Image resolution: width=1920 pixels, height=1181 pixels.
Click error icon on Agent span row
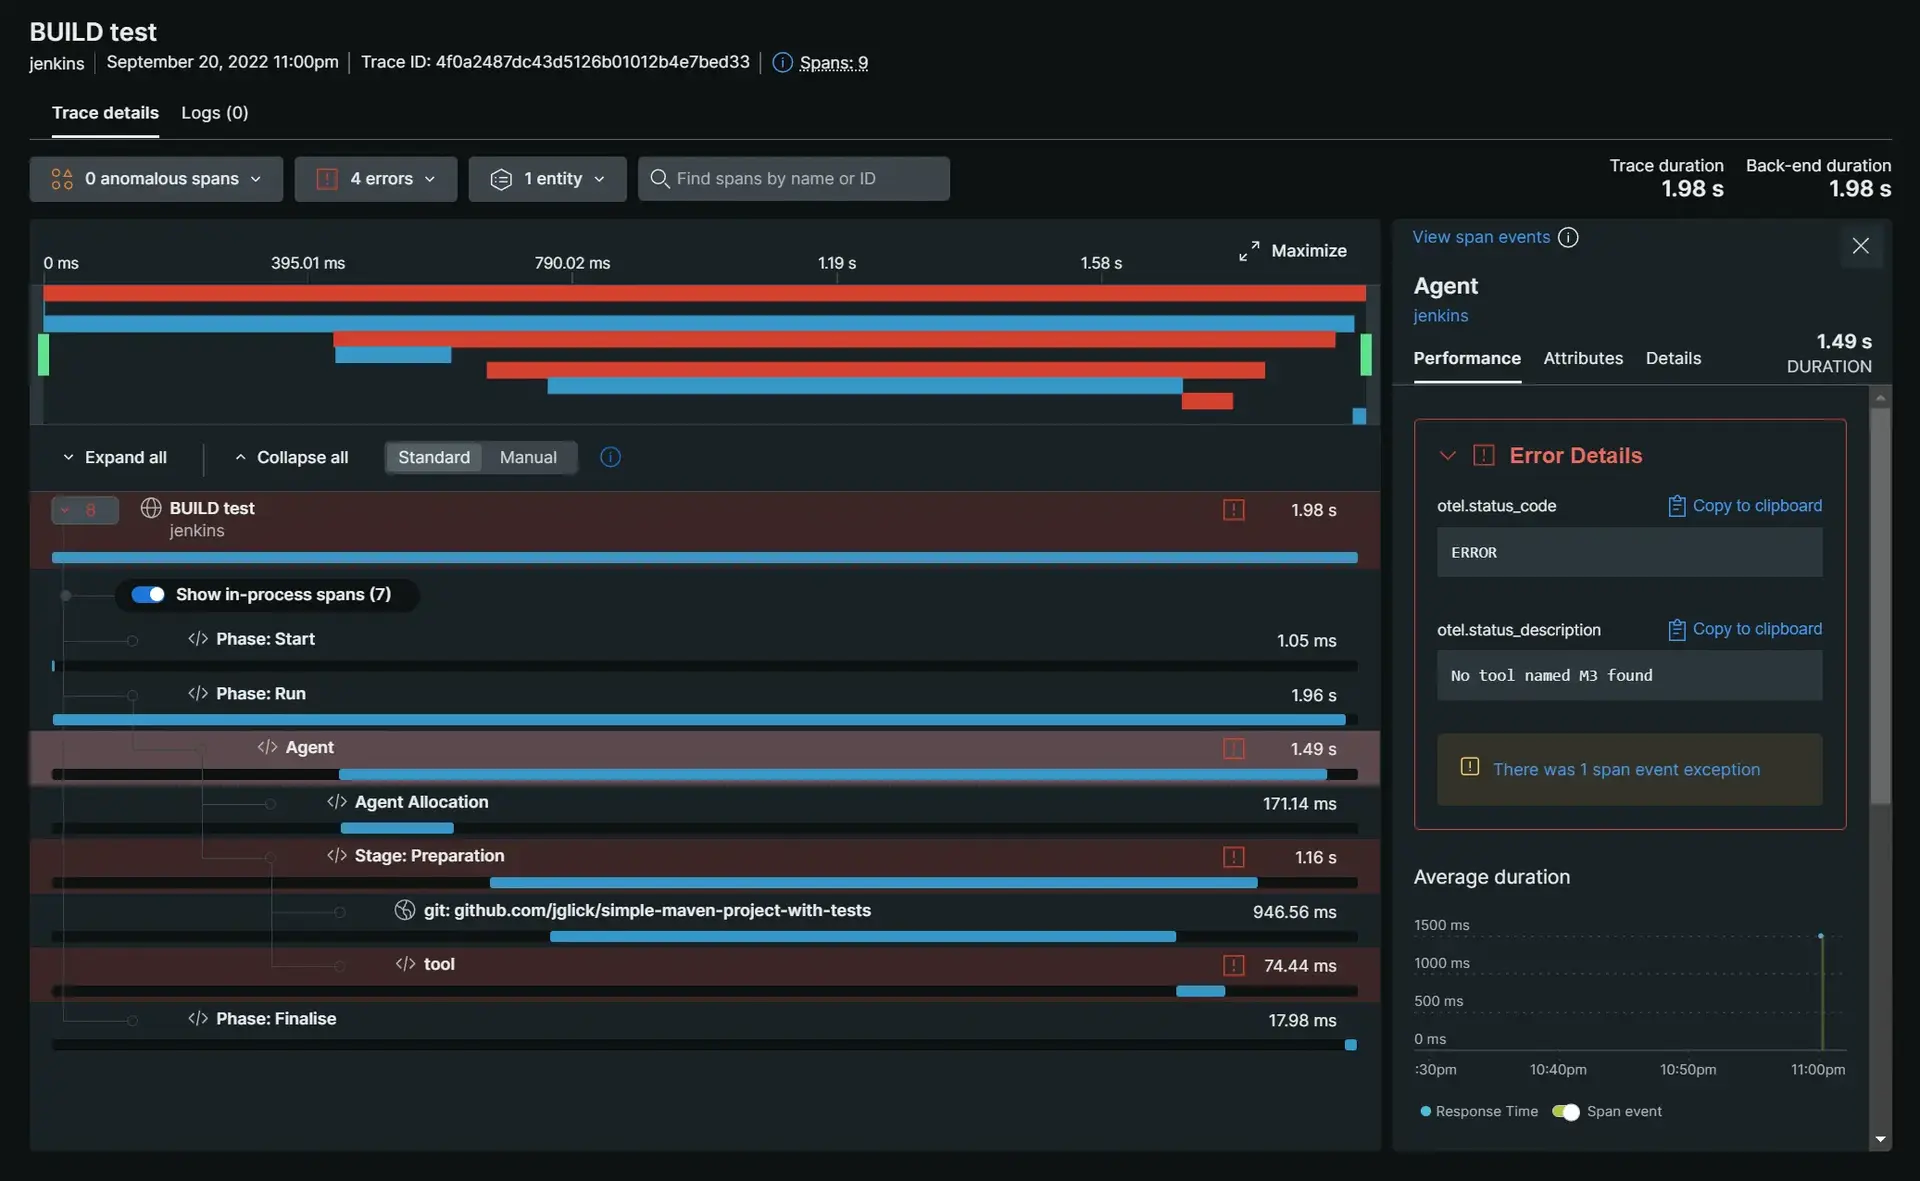point(1234,749)
